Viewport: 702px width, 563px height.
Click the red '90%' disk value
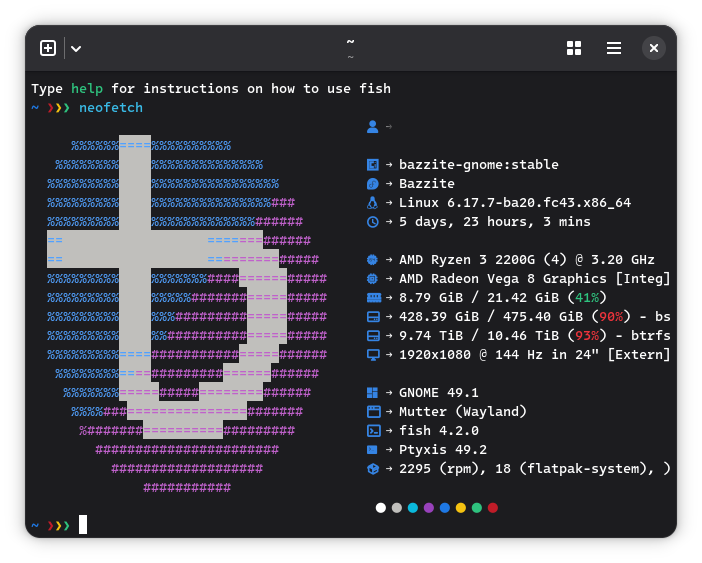[611, 317]
